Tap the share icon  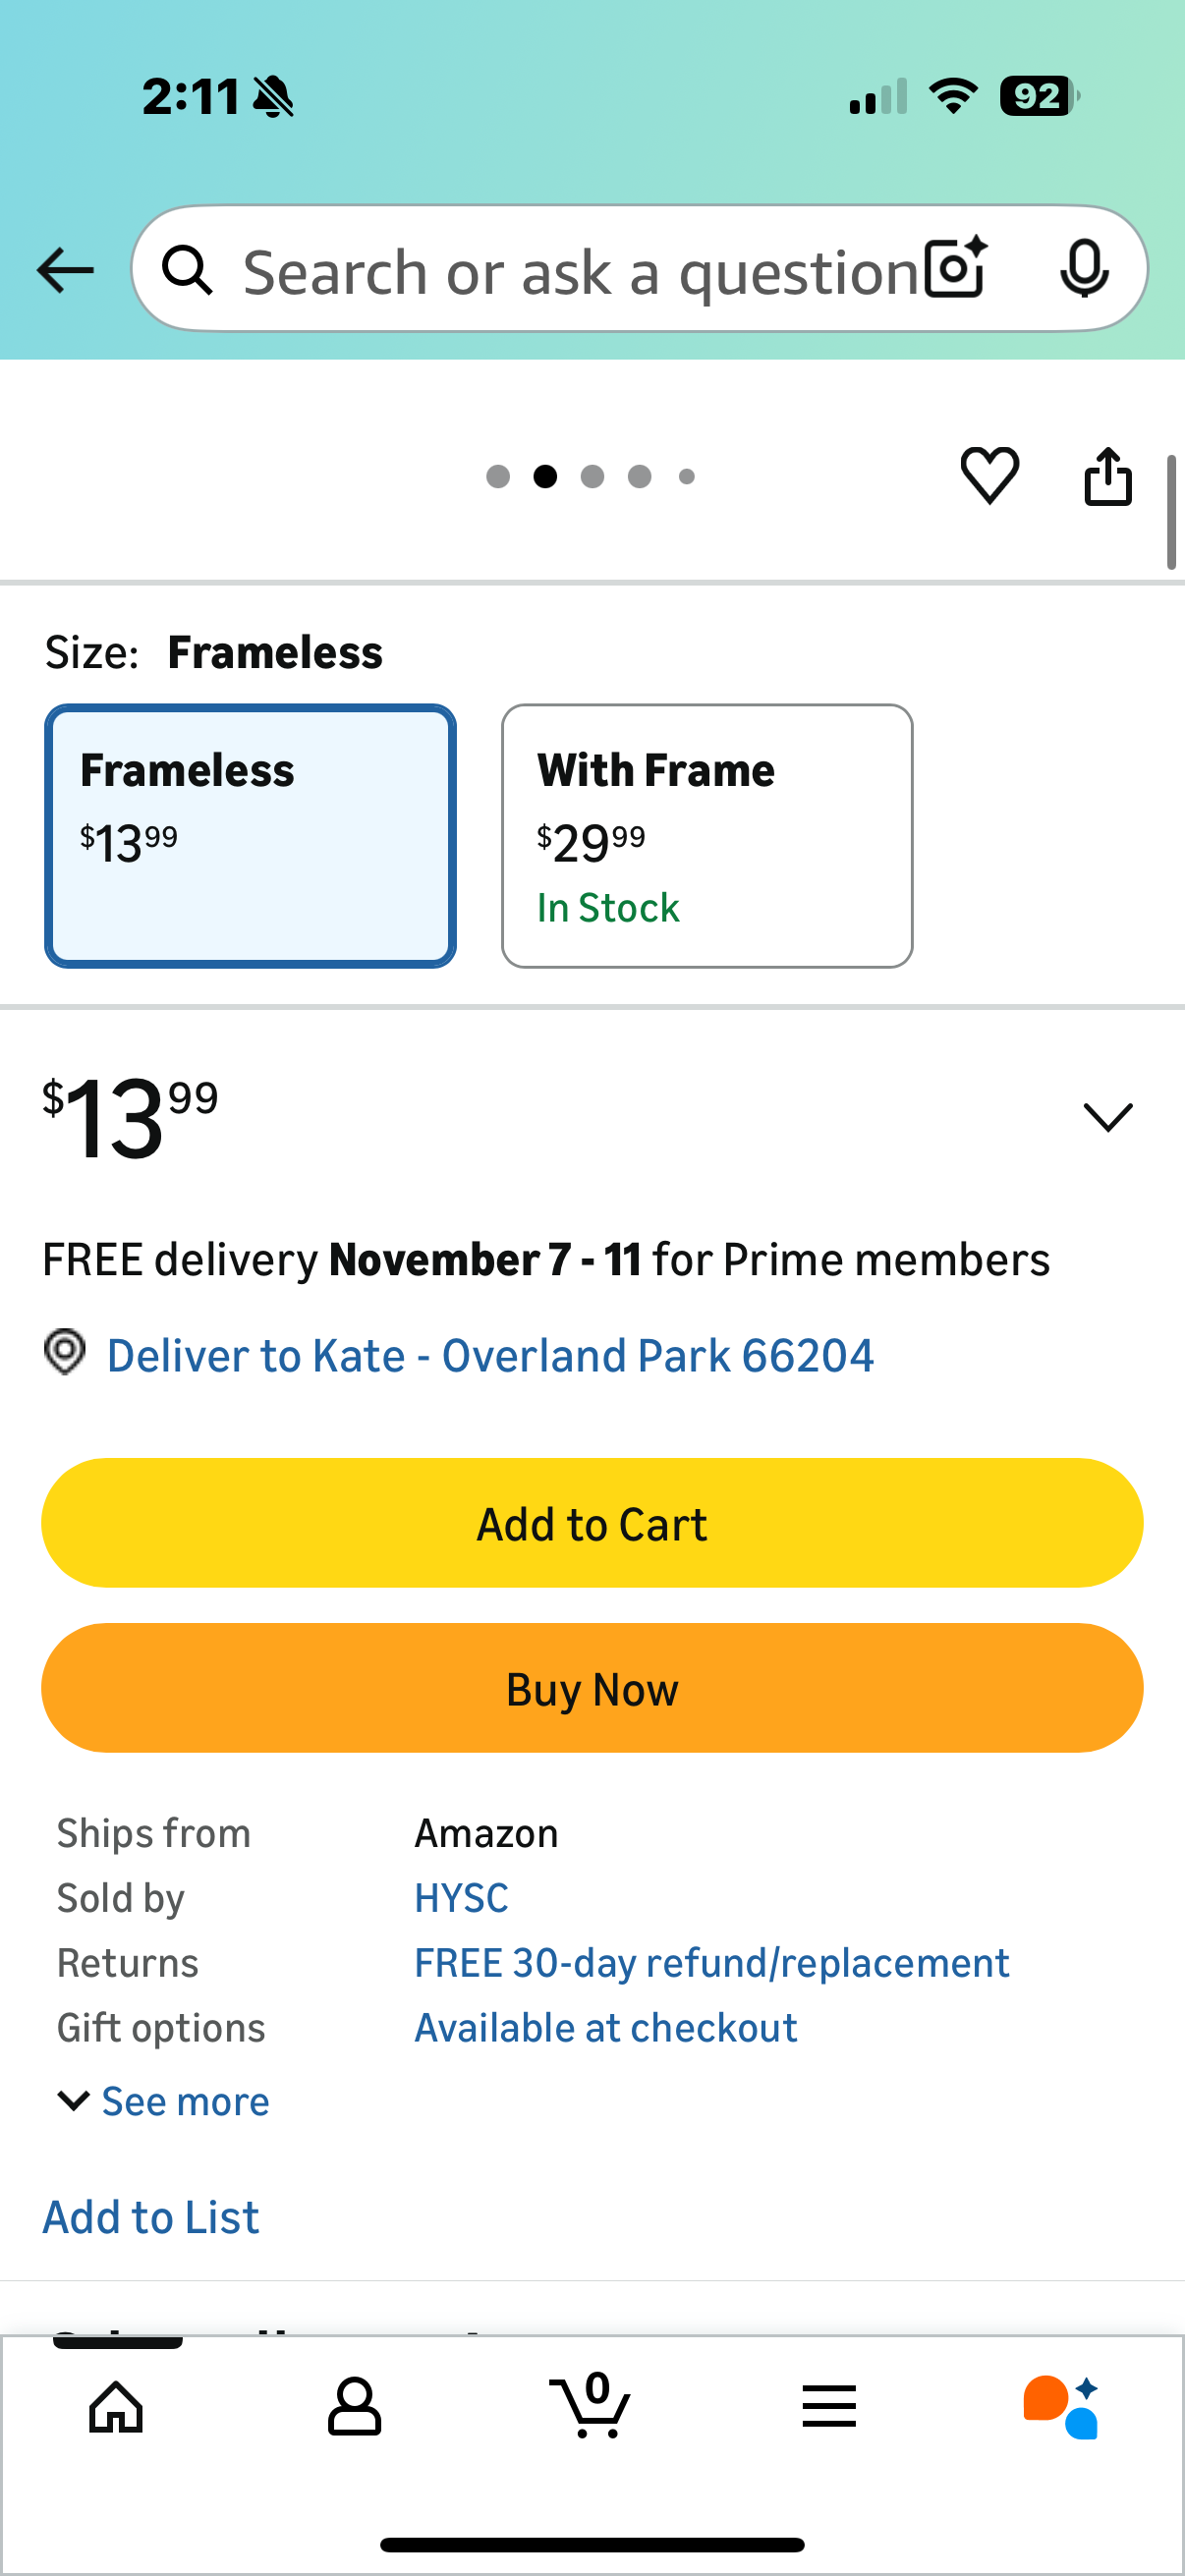(x=1108, y=476)
